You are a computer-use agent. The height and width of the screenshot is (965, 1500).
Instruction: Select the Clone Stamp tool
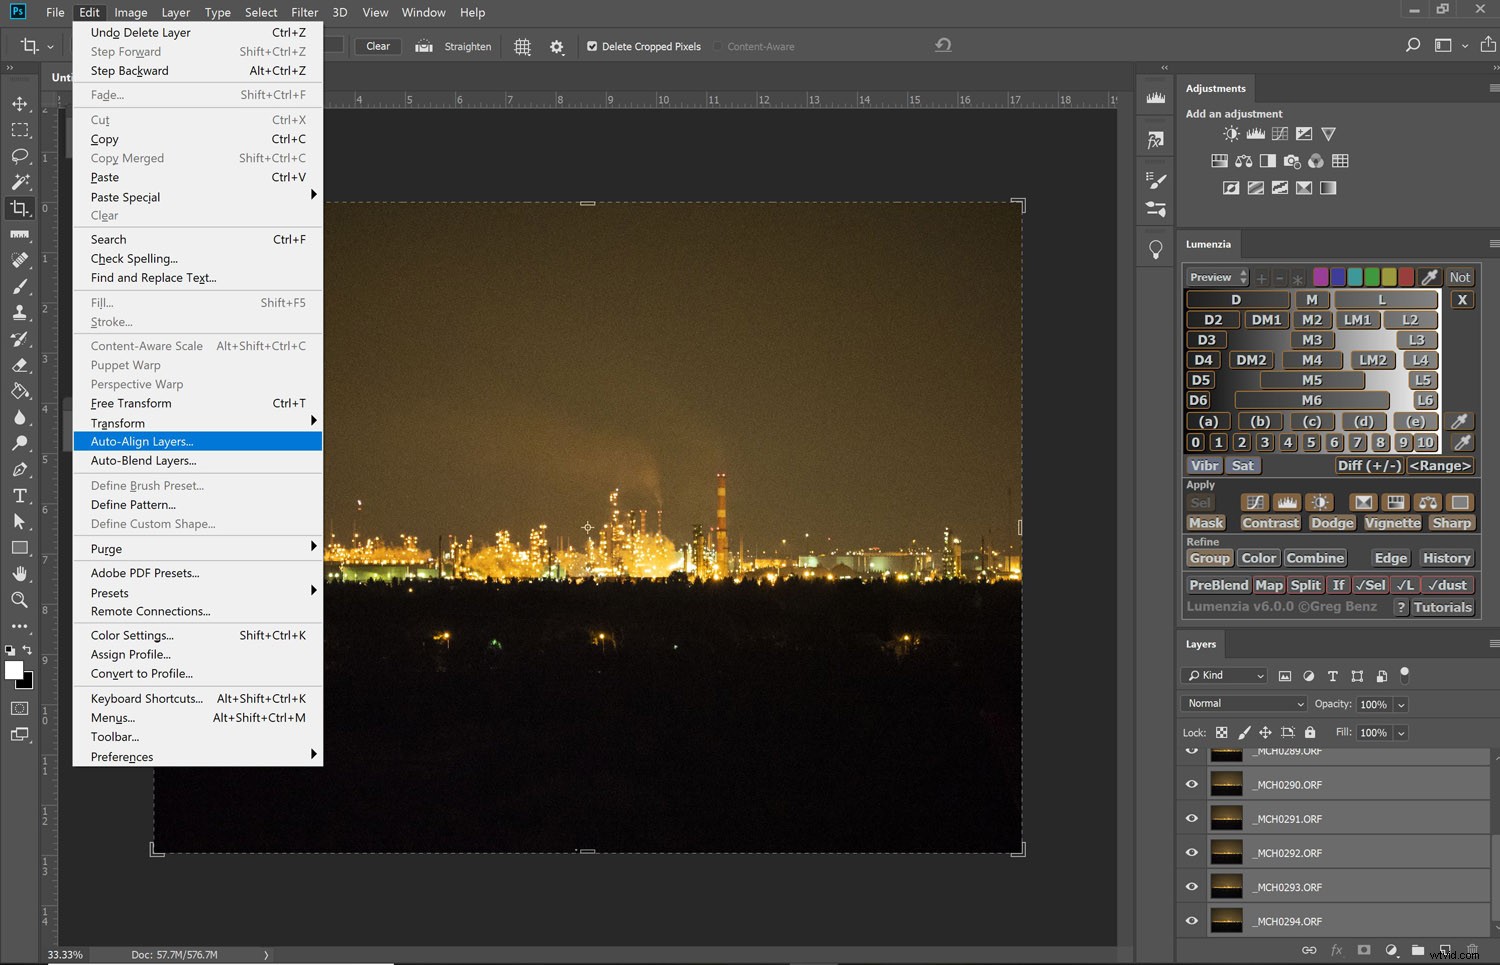tap(20, 312)
